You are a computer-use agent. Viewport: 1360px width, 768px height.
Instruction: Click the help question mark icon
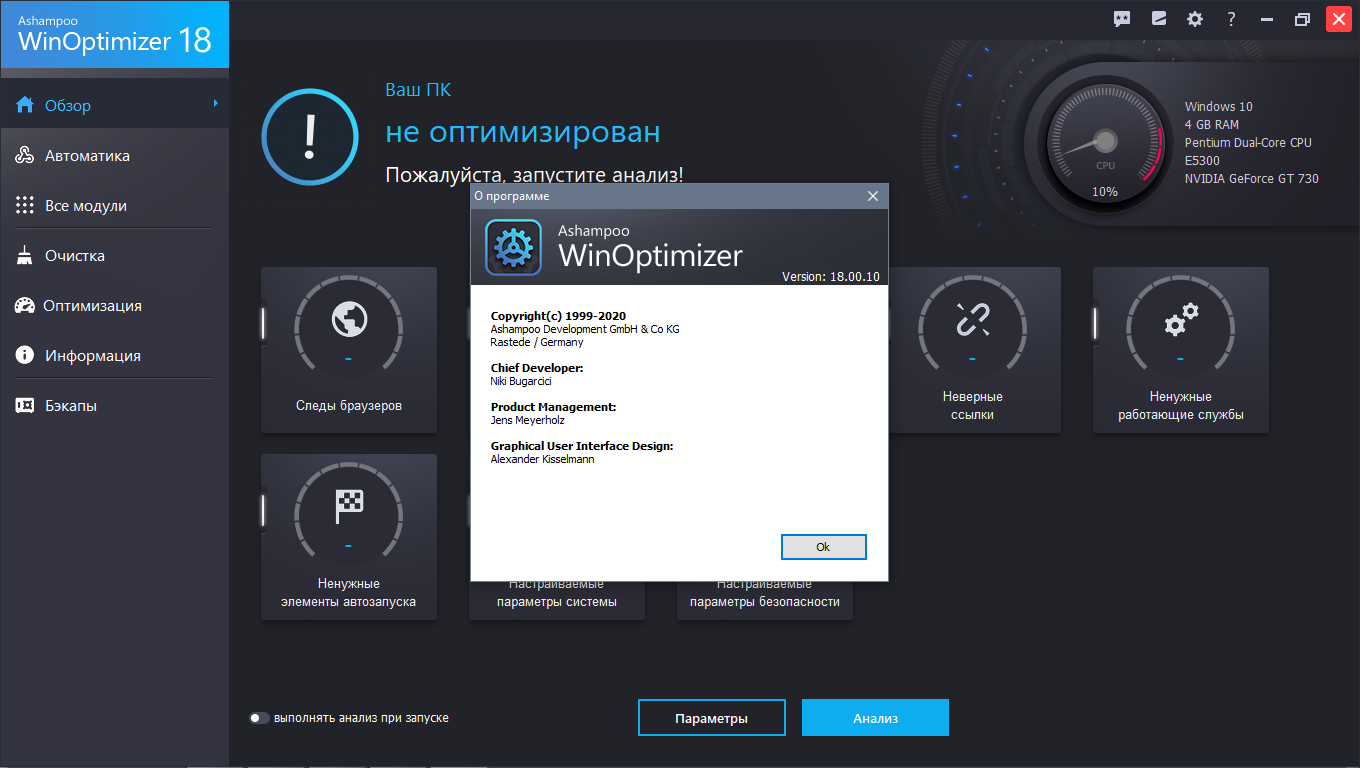[x=1232, y=19]
